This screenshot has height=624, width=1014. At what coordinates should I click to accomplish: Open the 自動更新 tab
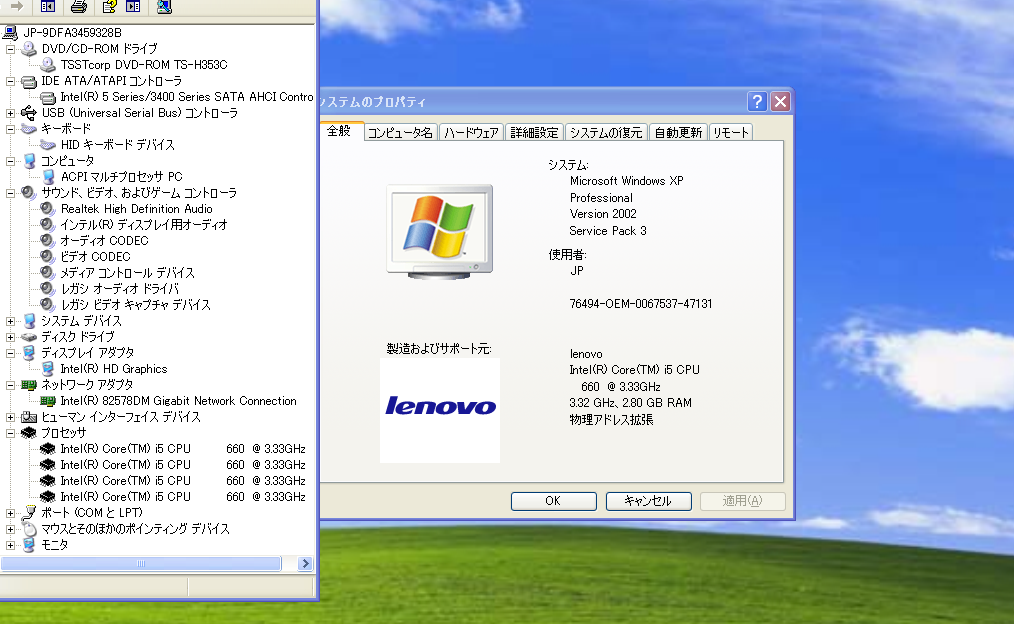click(x=678, y=133)
